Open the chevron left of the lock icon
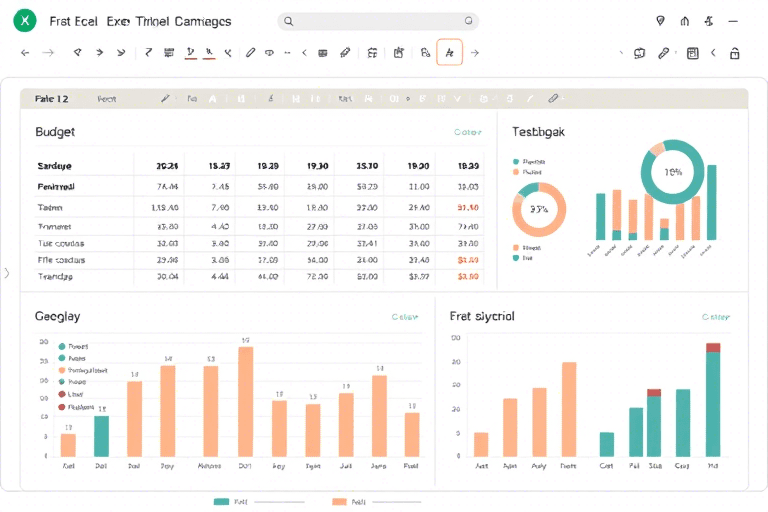Screen dimensions: 768x512 pyautogui.click(x=713, y=53)
